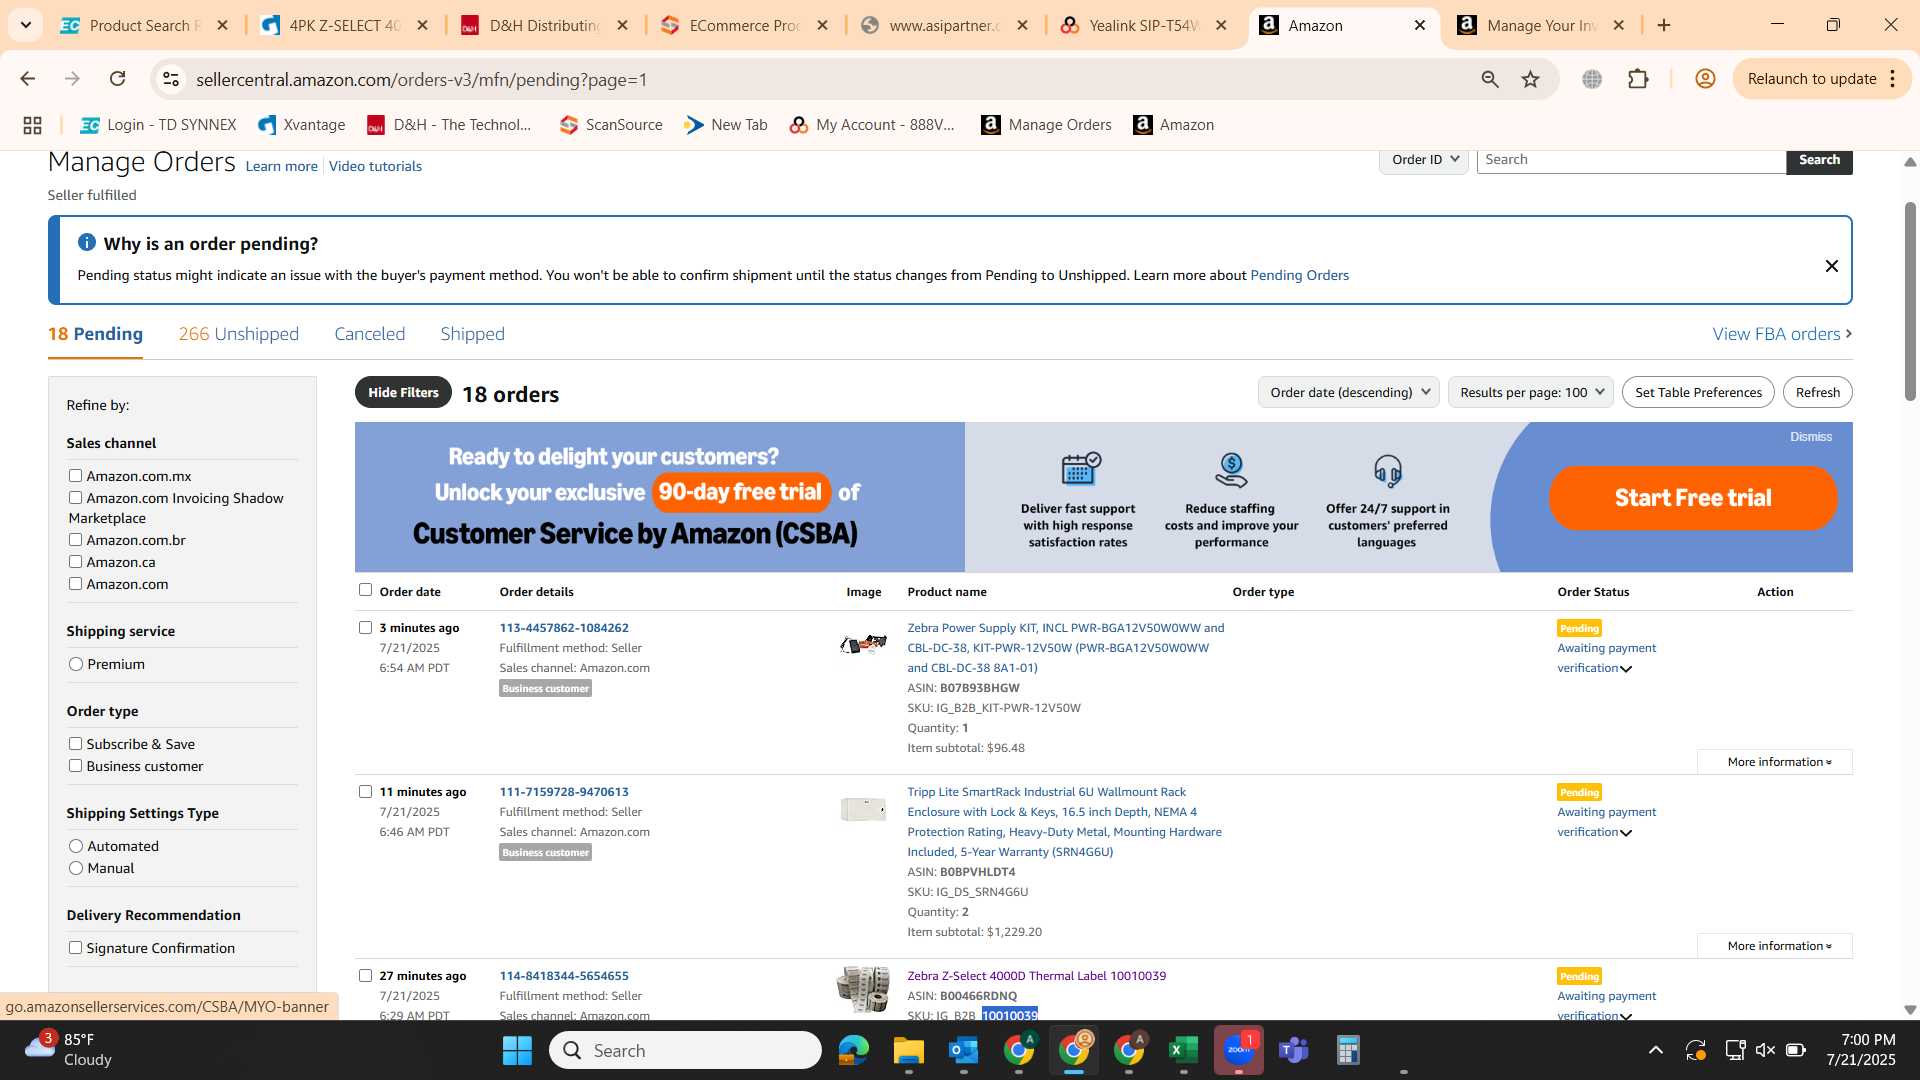Select order 113-4457862-1084262 checkbox
Viewport: 1920px width, 1080px height.
[365, 628]
